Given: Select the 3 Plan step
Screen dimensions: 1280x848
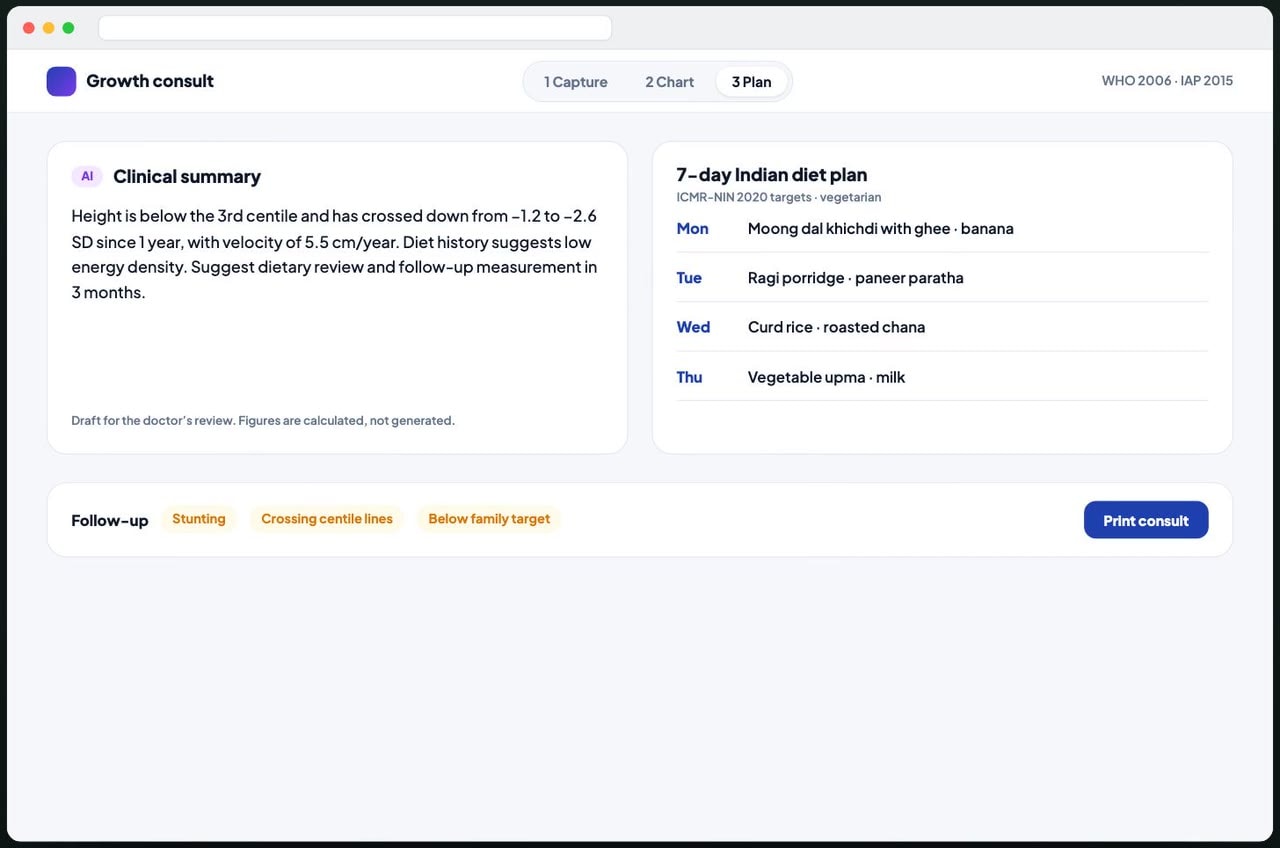Looking at the screenshot, I should (x=751, y=82).
